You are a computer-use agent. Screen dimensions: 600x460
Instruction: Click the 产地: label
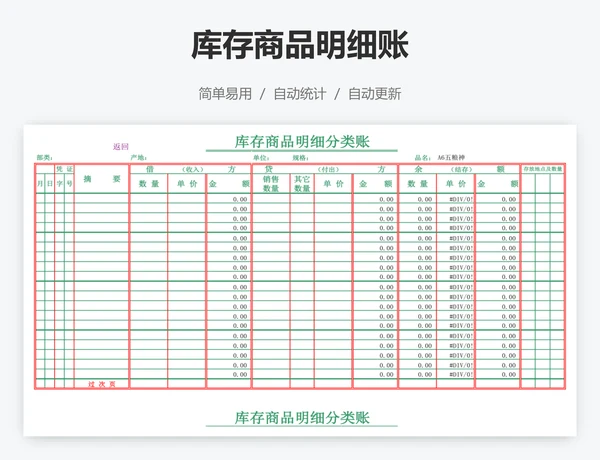(139, 158)
